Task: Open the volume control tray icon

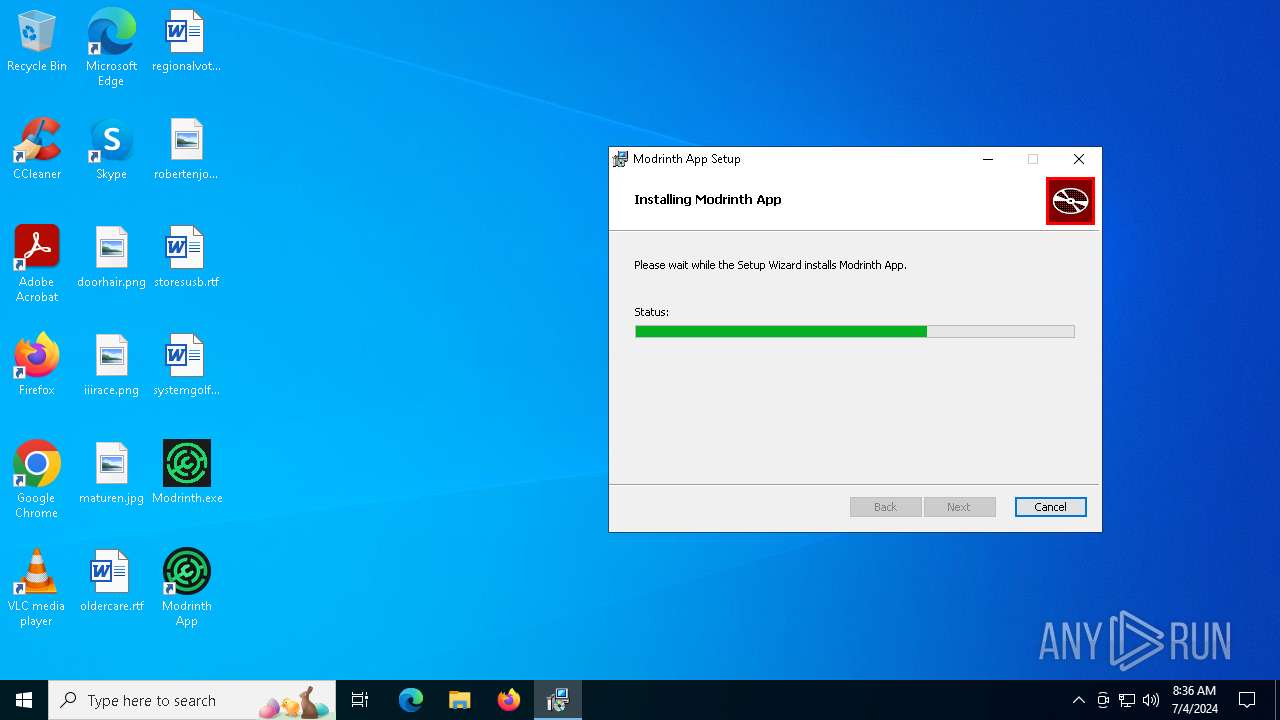Action: (1151, 700)
